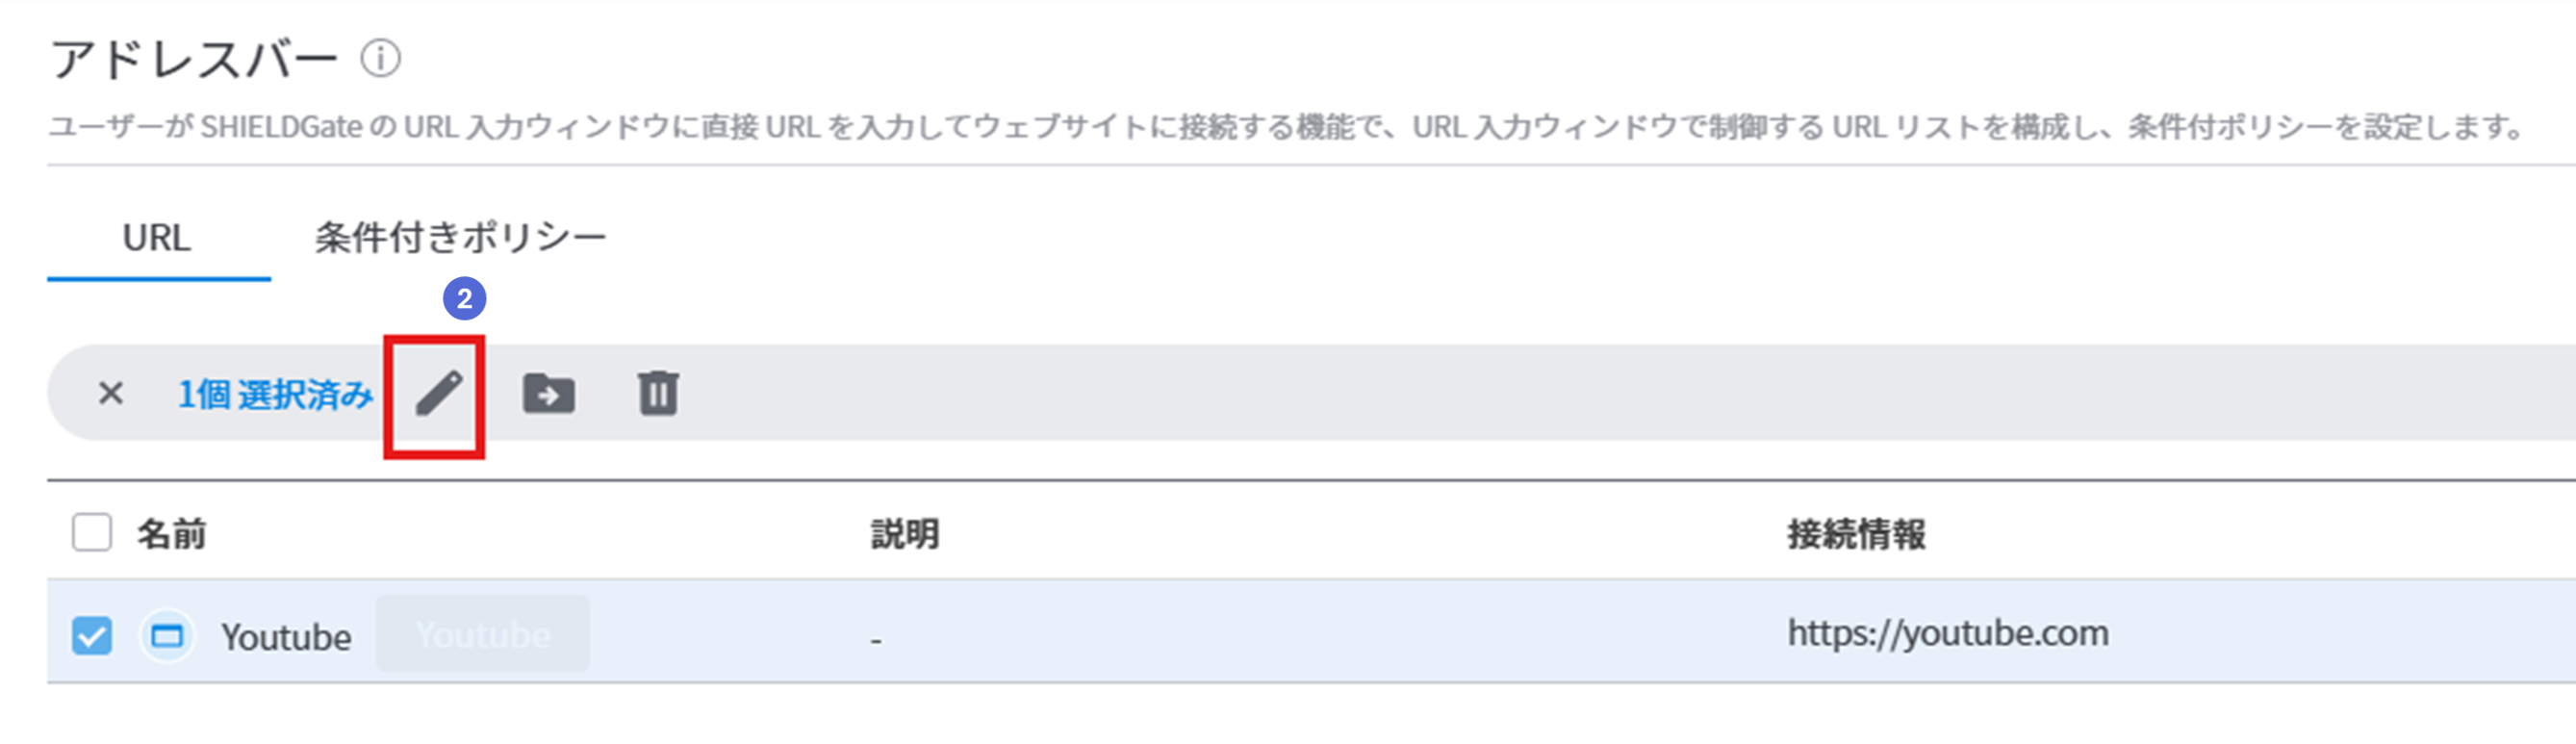Clear selection with the X icon
This screenshot has height=744, width=2576.
click(x=111, y=393)
